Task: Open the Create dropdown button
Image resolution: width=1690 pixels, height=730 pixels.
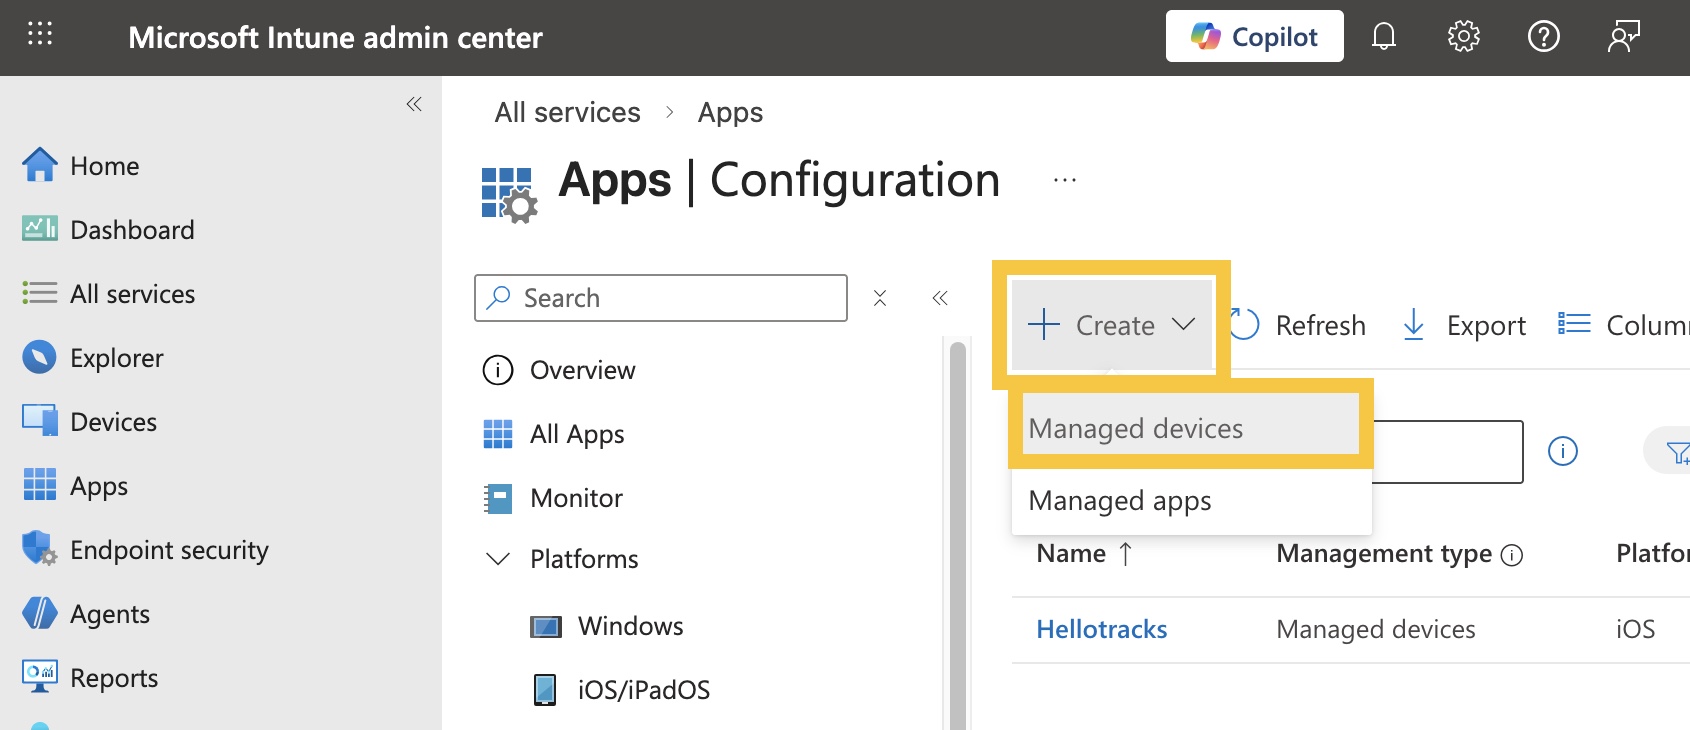Action: pyautogui.click(x=1112, y=325)
